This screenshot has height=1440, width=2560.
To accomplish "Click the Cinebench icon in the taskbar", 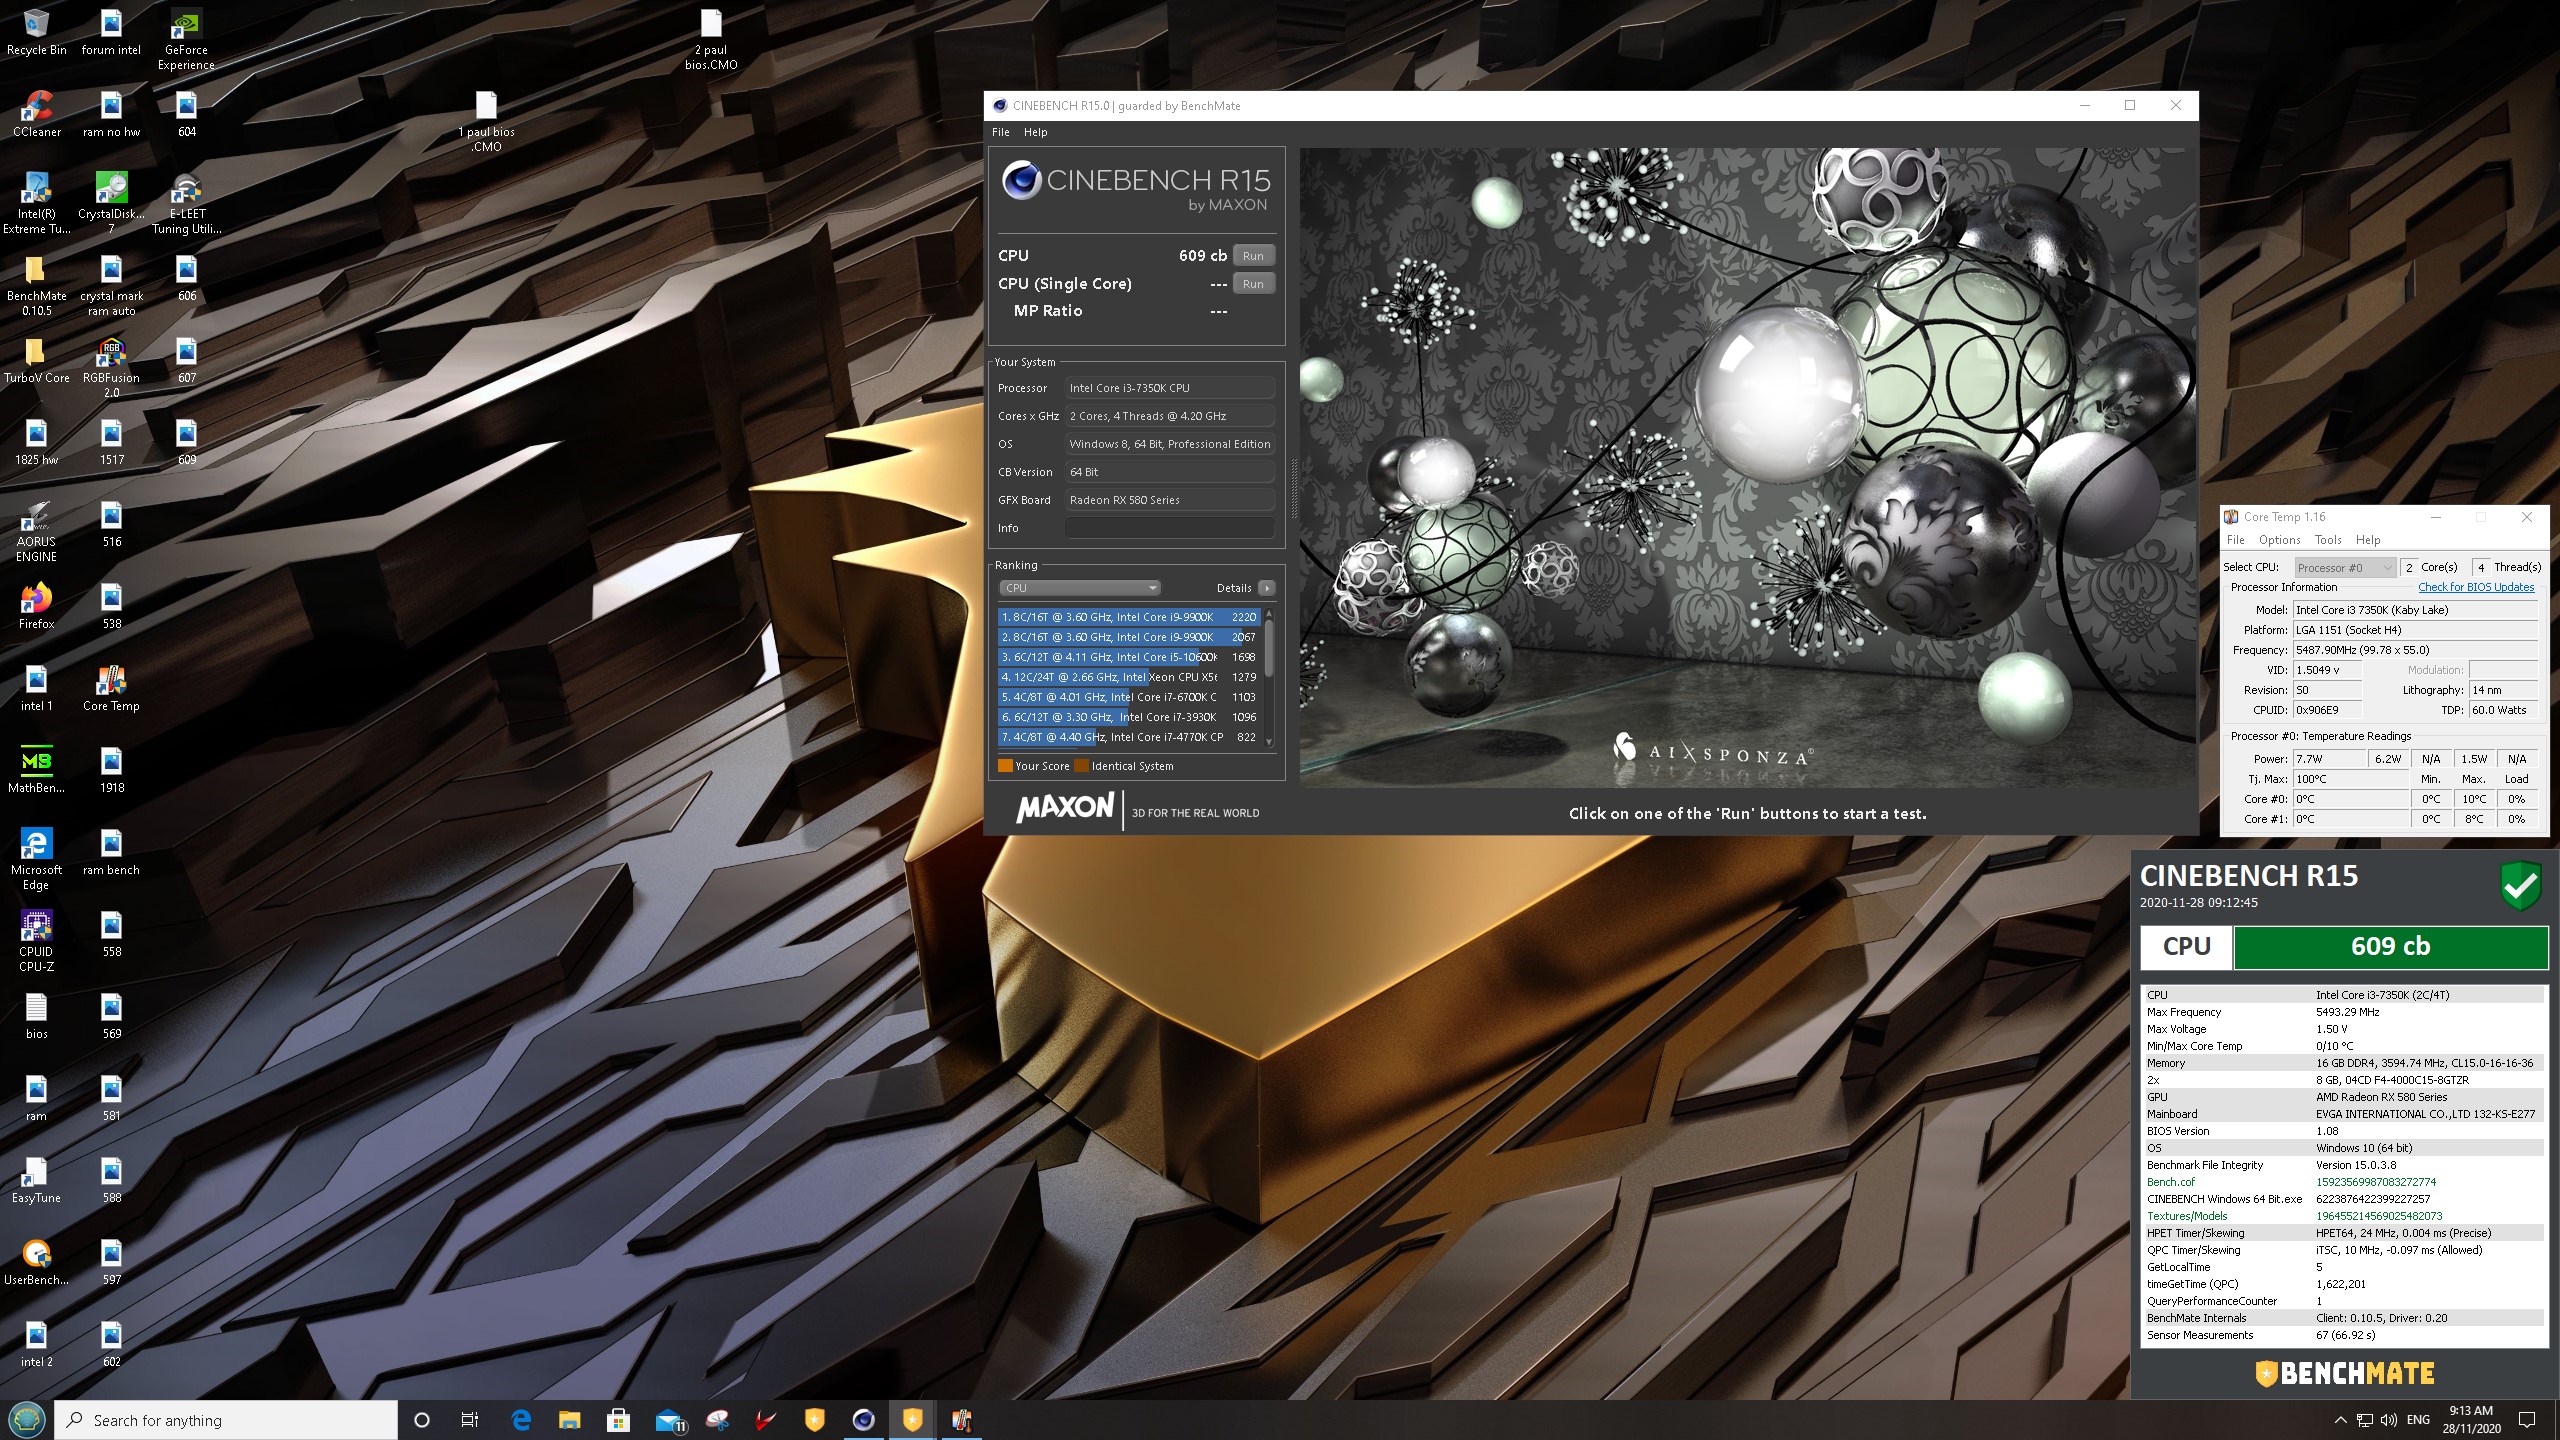I will 863,1420.
